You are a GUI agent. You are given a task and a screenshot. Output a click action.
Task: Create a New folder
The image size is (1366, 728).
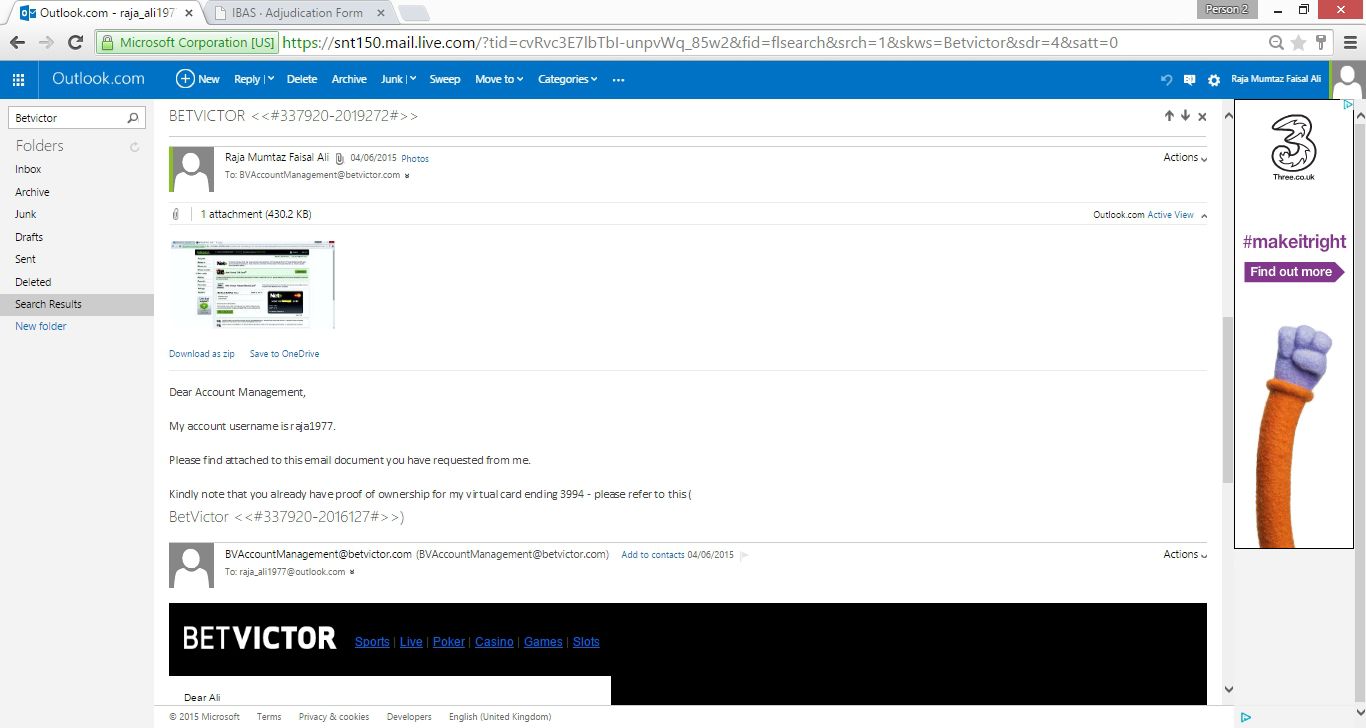pos(41,326)
